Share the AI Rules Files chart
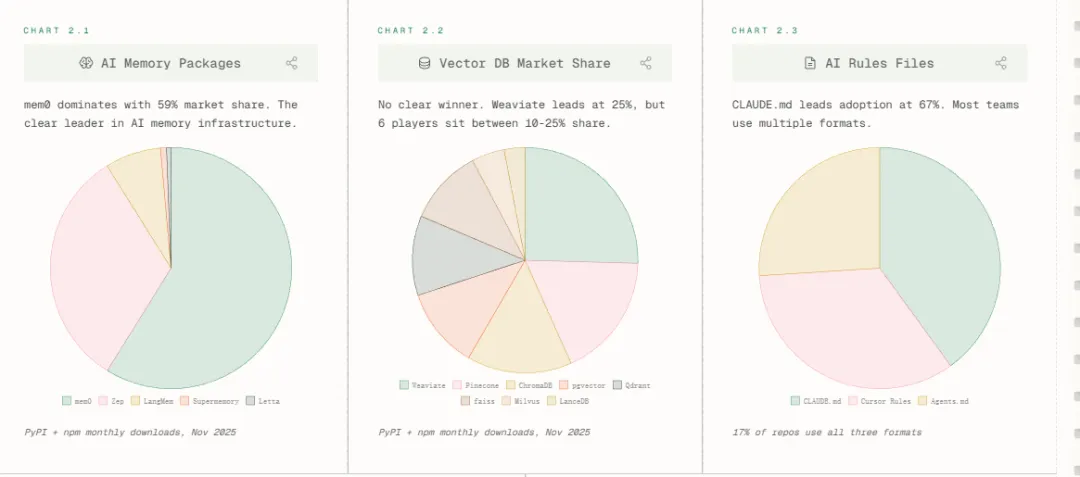1080x477 pixels. click(1001, 63)
